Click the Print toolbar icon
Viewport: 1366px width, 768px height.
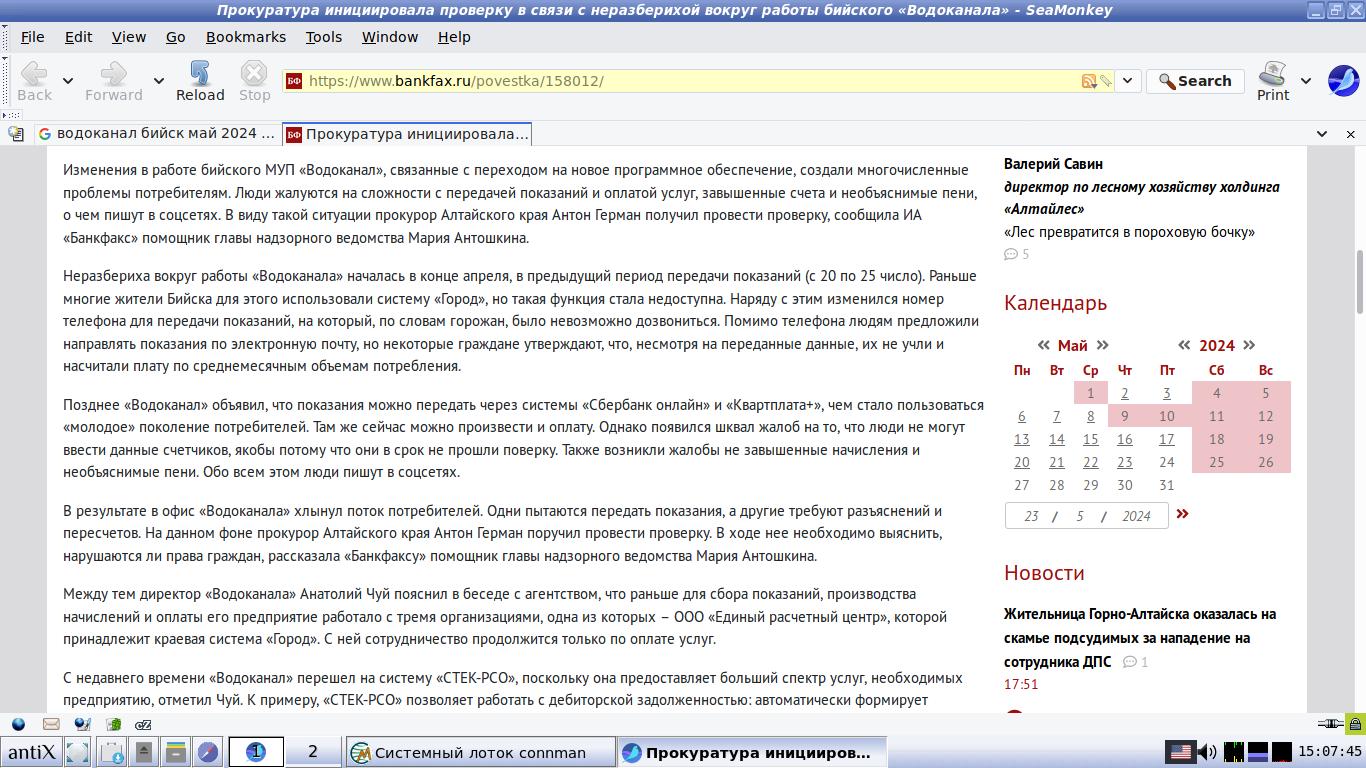point(1272,80)
